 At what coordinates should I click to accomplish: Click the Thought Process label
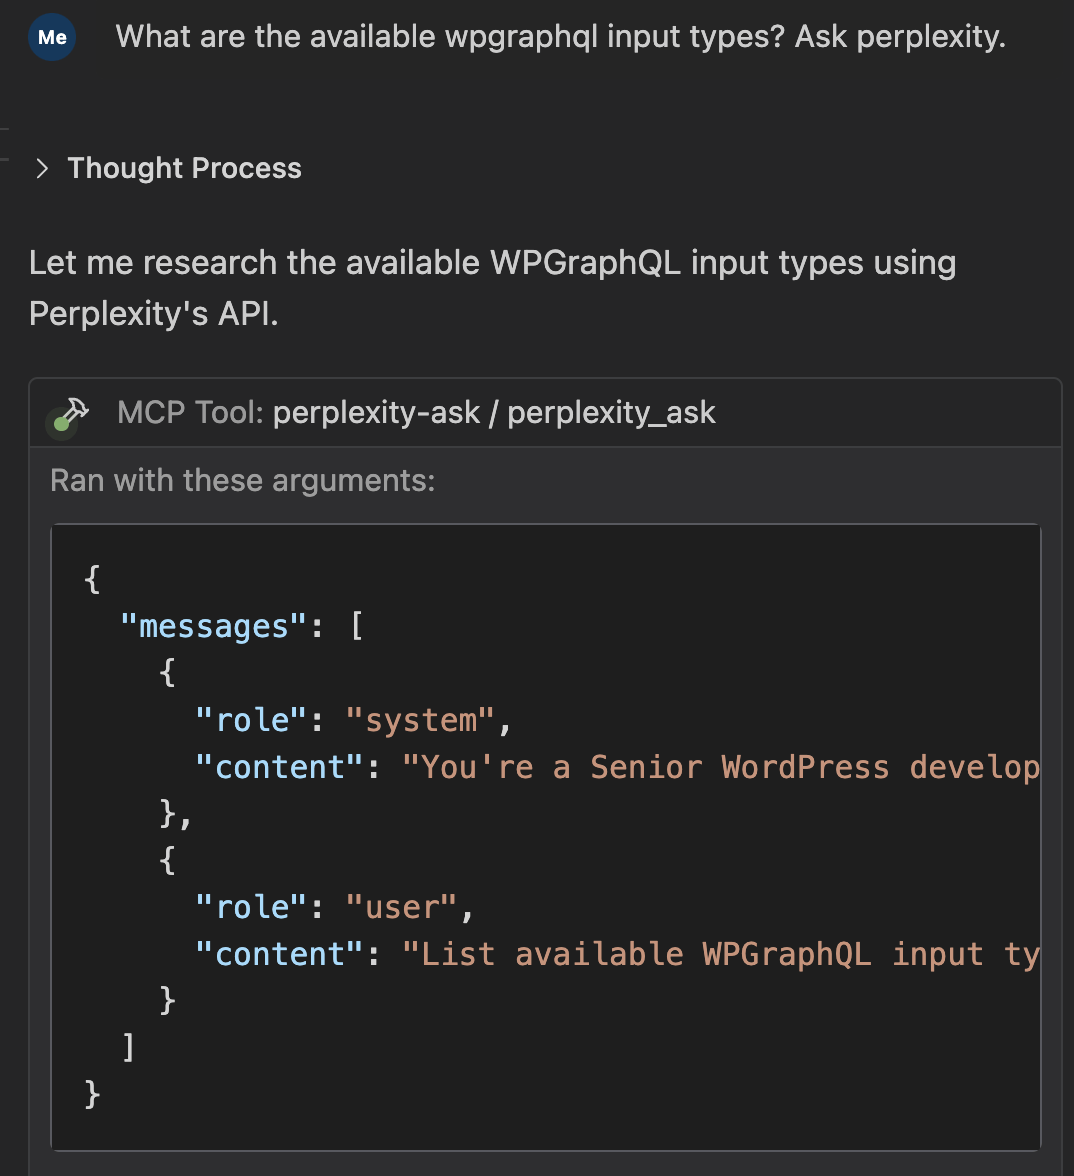click(x=184, y=168)
